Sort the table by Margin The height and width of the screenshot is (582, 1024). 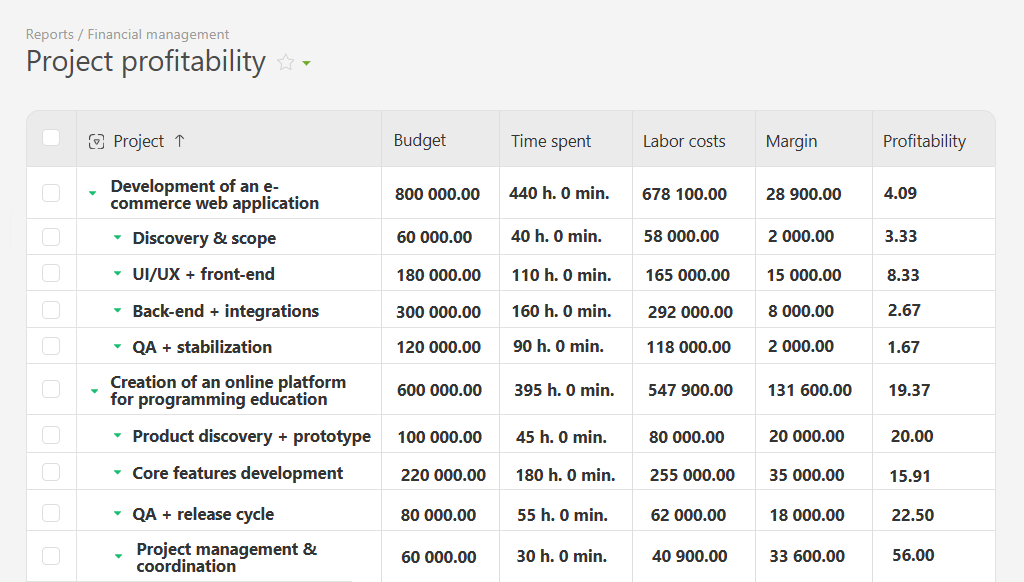click(791, 140)
